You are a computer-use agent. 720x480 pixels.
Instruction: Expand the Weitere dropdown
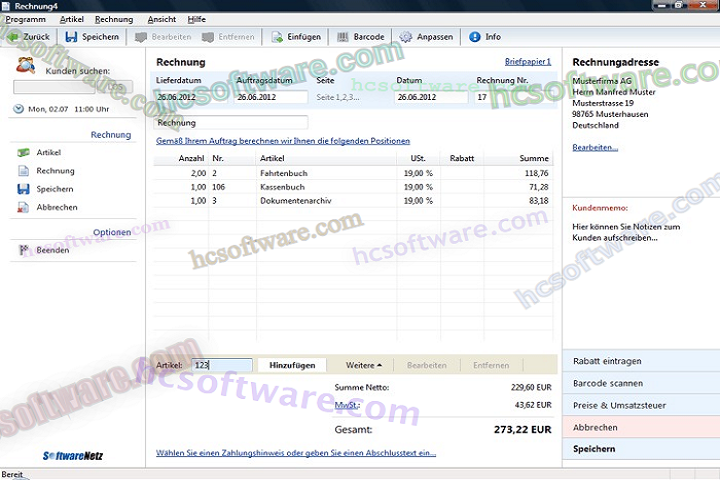coord(363,365)
